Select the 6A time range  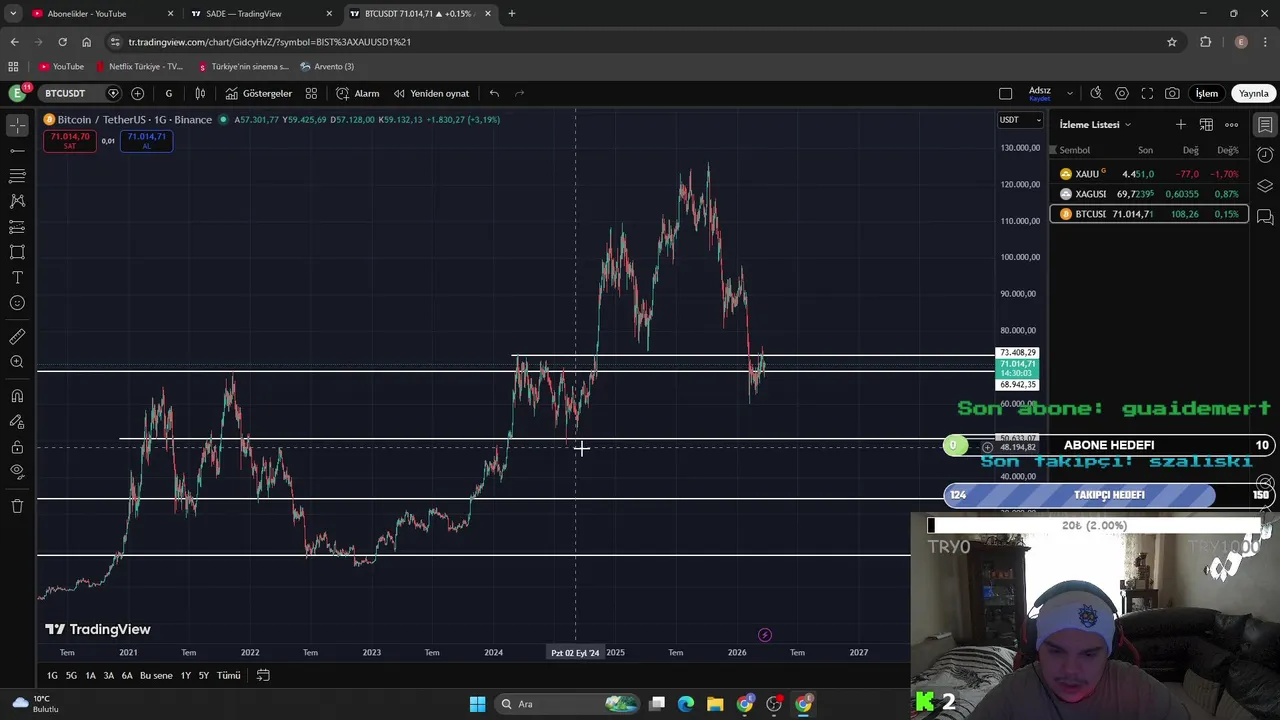coord(127,676)
